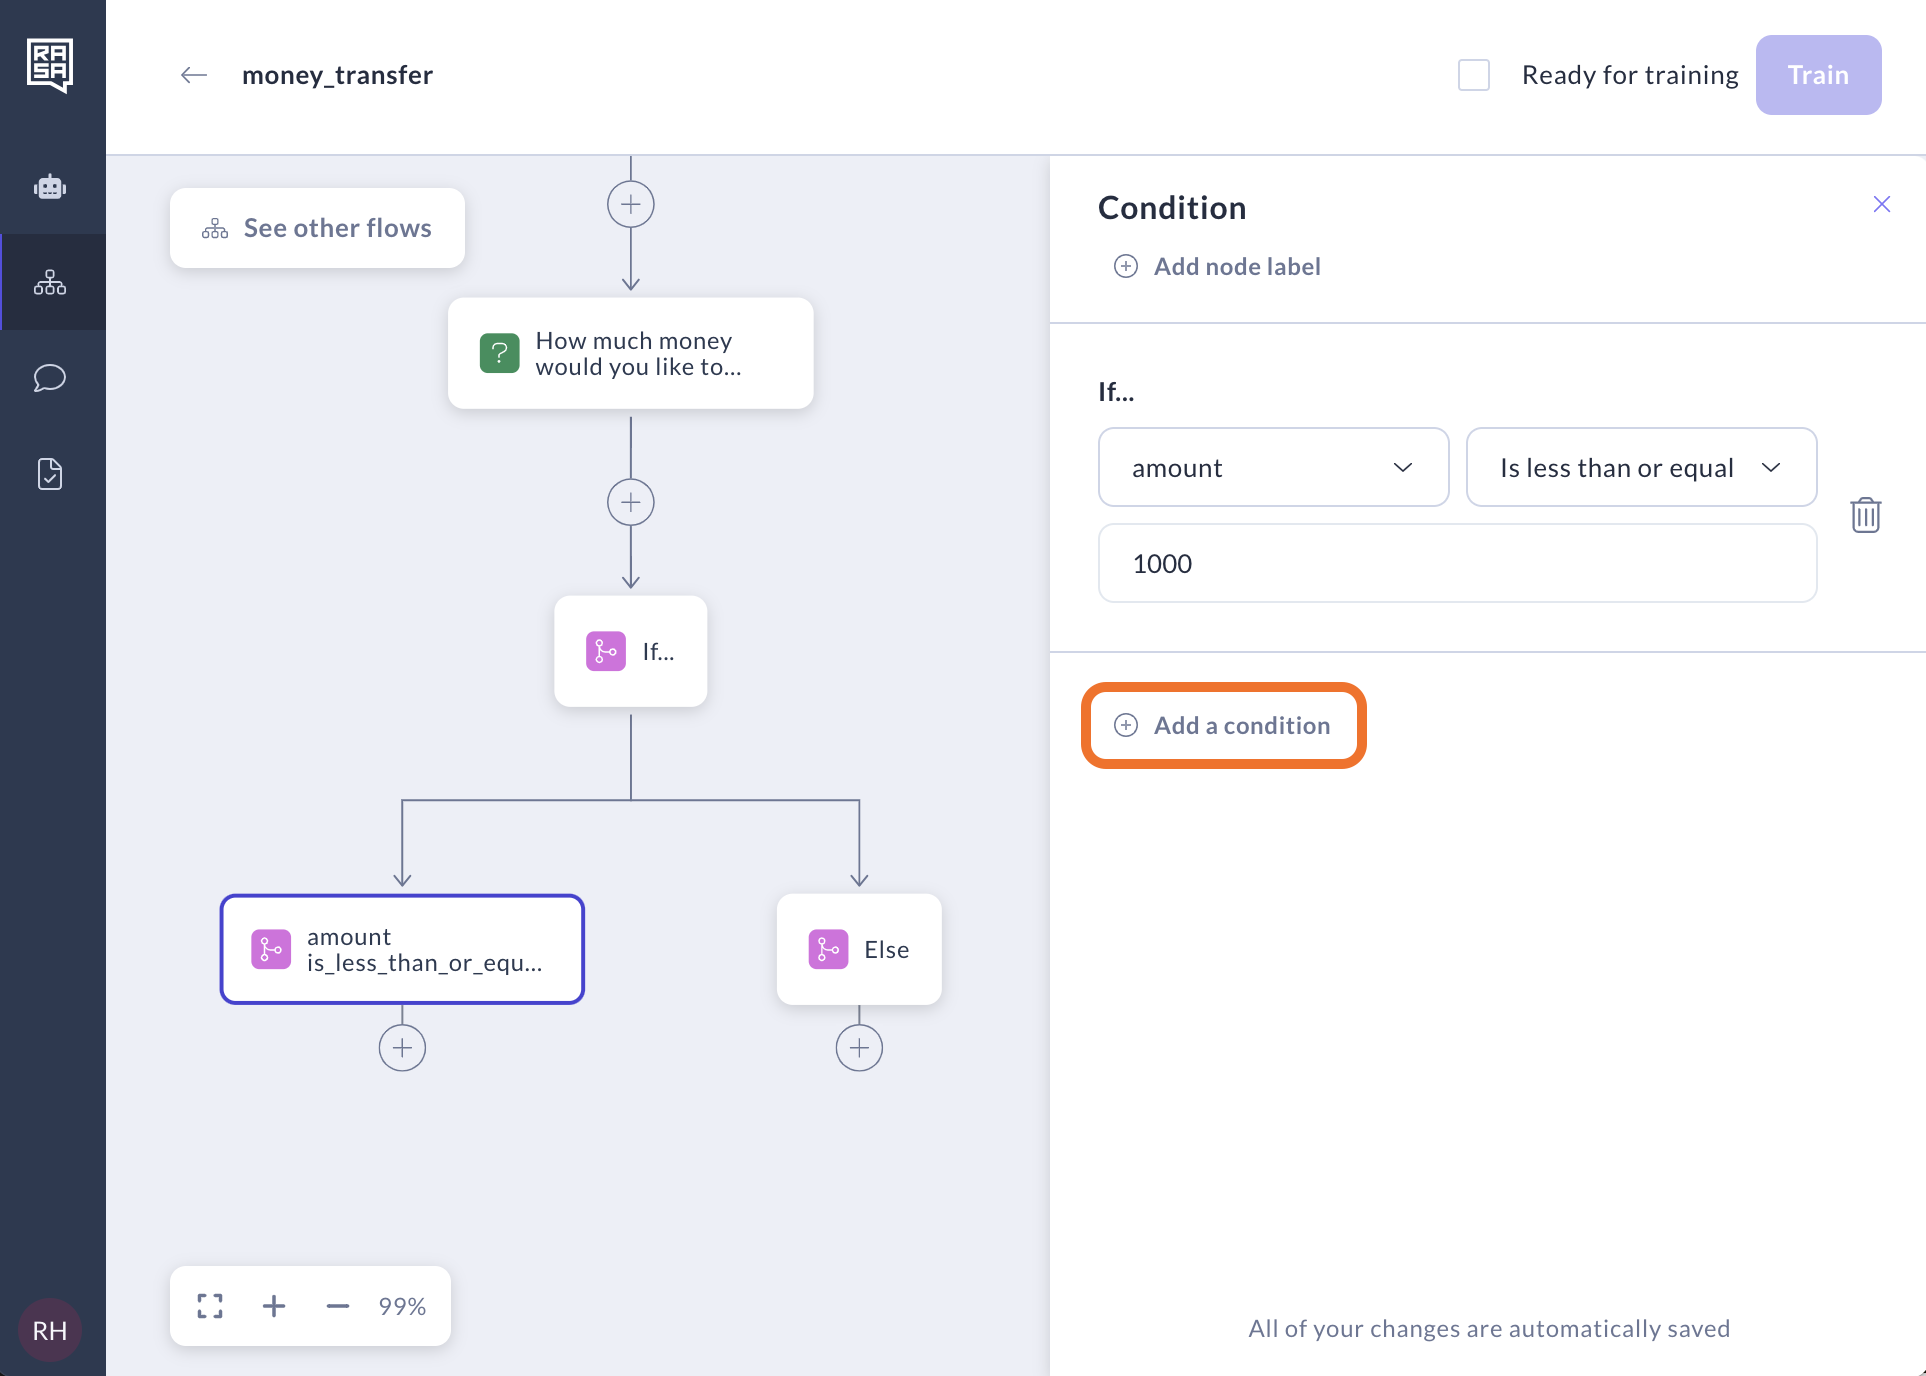Image resolution: width=1926 pixels, height=1376 pixels.
Task: Zoom out with the minus icon
Action: click(338, 1306)
